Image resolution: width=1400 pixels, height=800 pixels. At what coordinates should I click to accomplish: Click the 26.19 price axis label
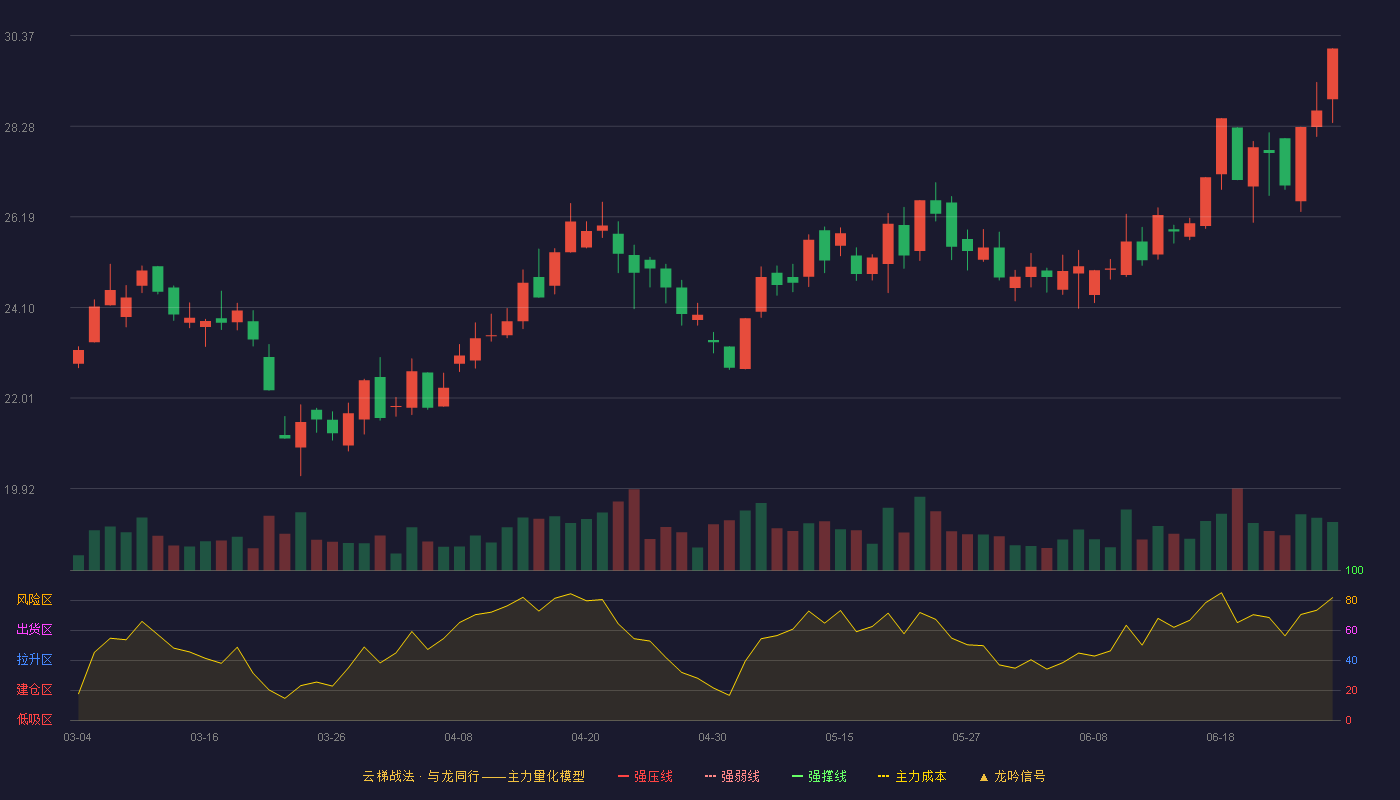(19, 218)
